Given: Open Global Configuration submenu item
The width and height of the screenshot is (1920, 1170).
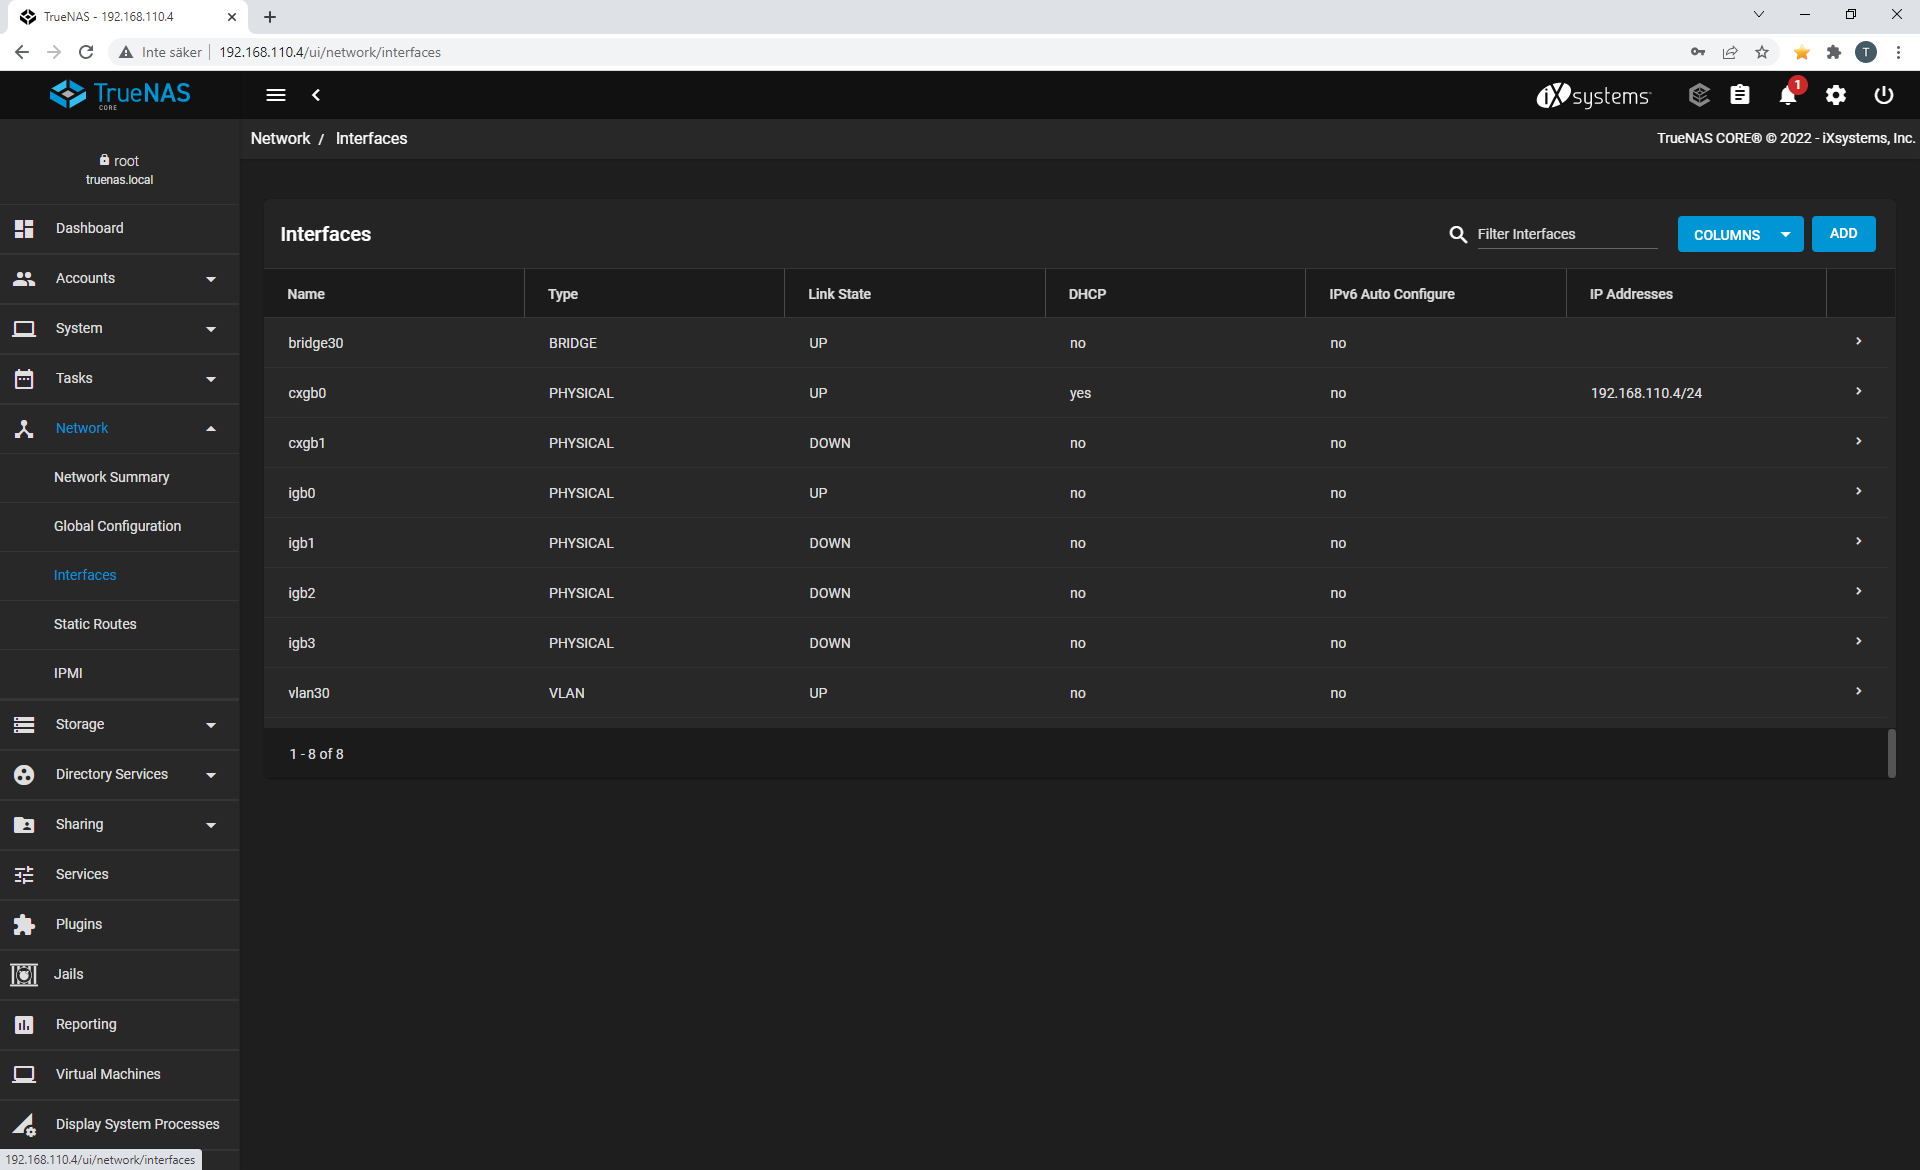Looking at the screenshot, I should click(117, 526).
